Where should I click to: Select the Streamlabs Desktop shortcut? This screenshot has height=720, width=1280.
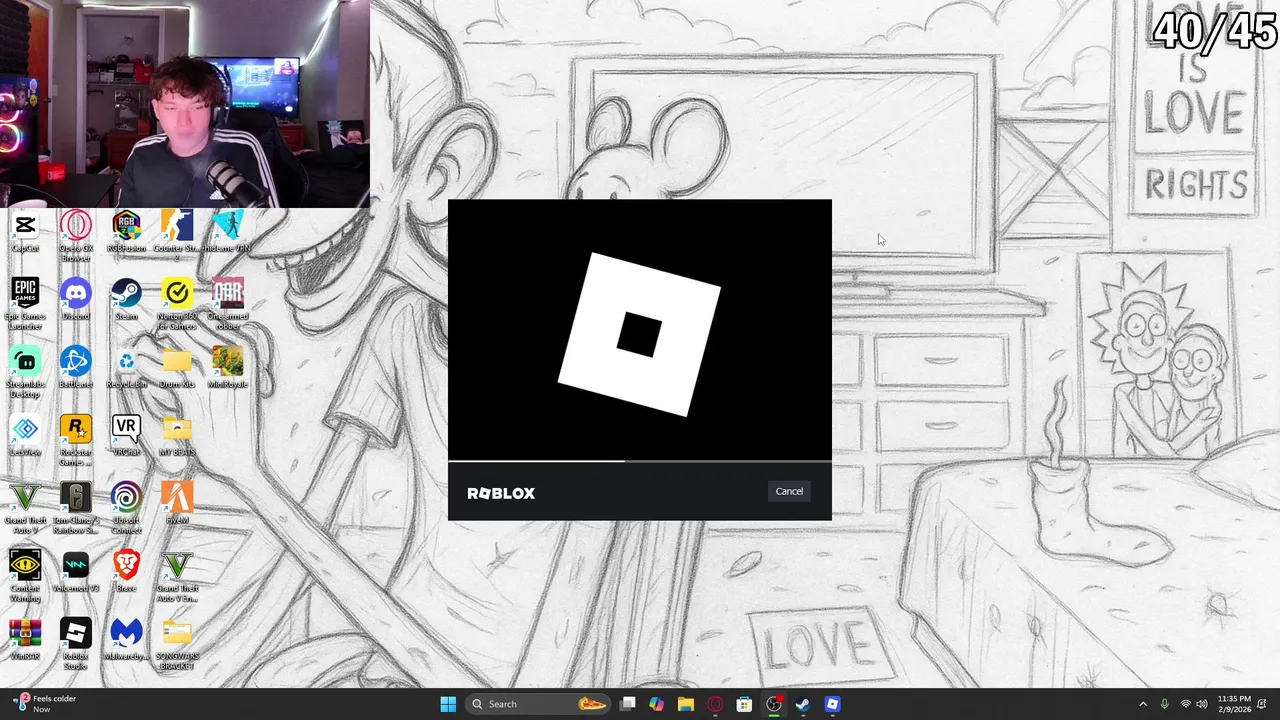(x=25, y=373)
